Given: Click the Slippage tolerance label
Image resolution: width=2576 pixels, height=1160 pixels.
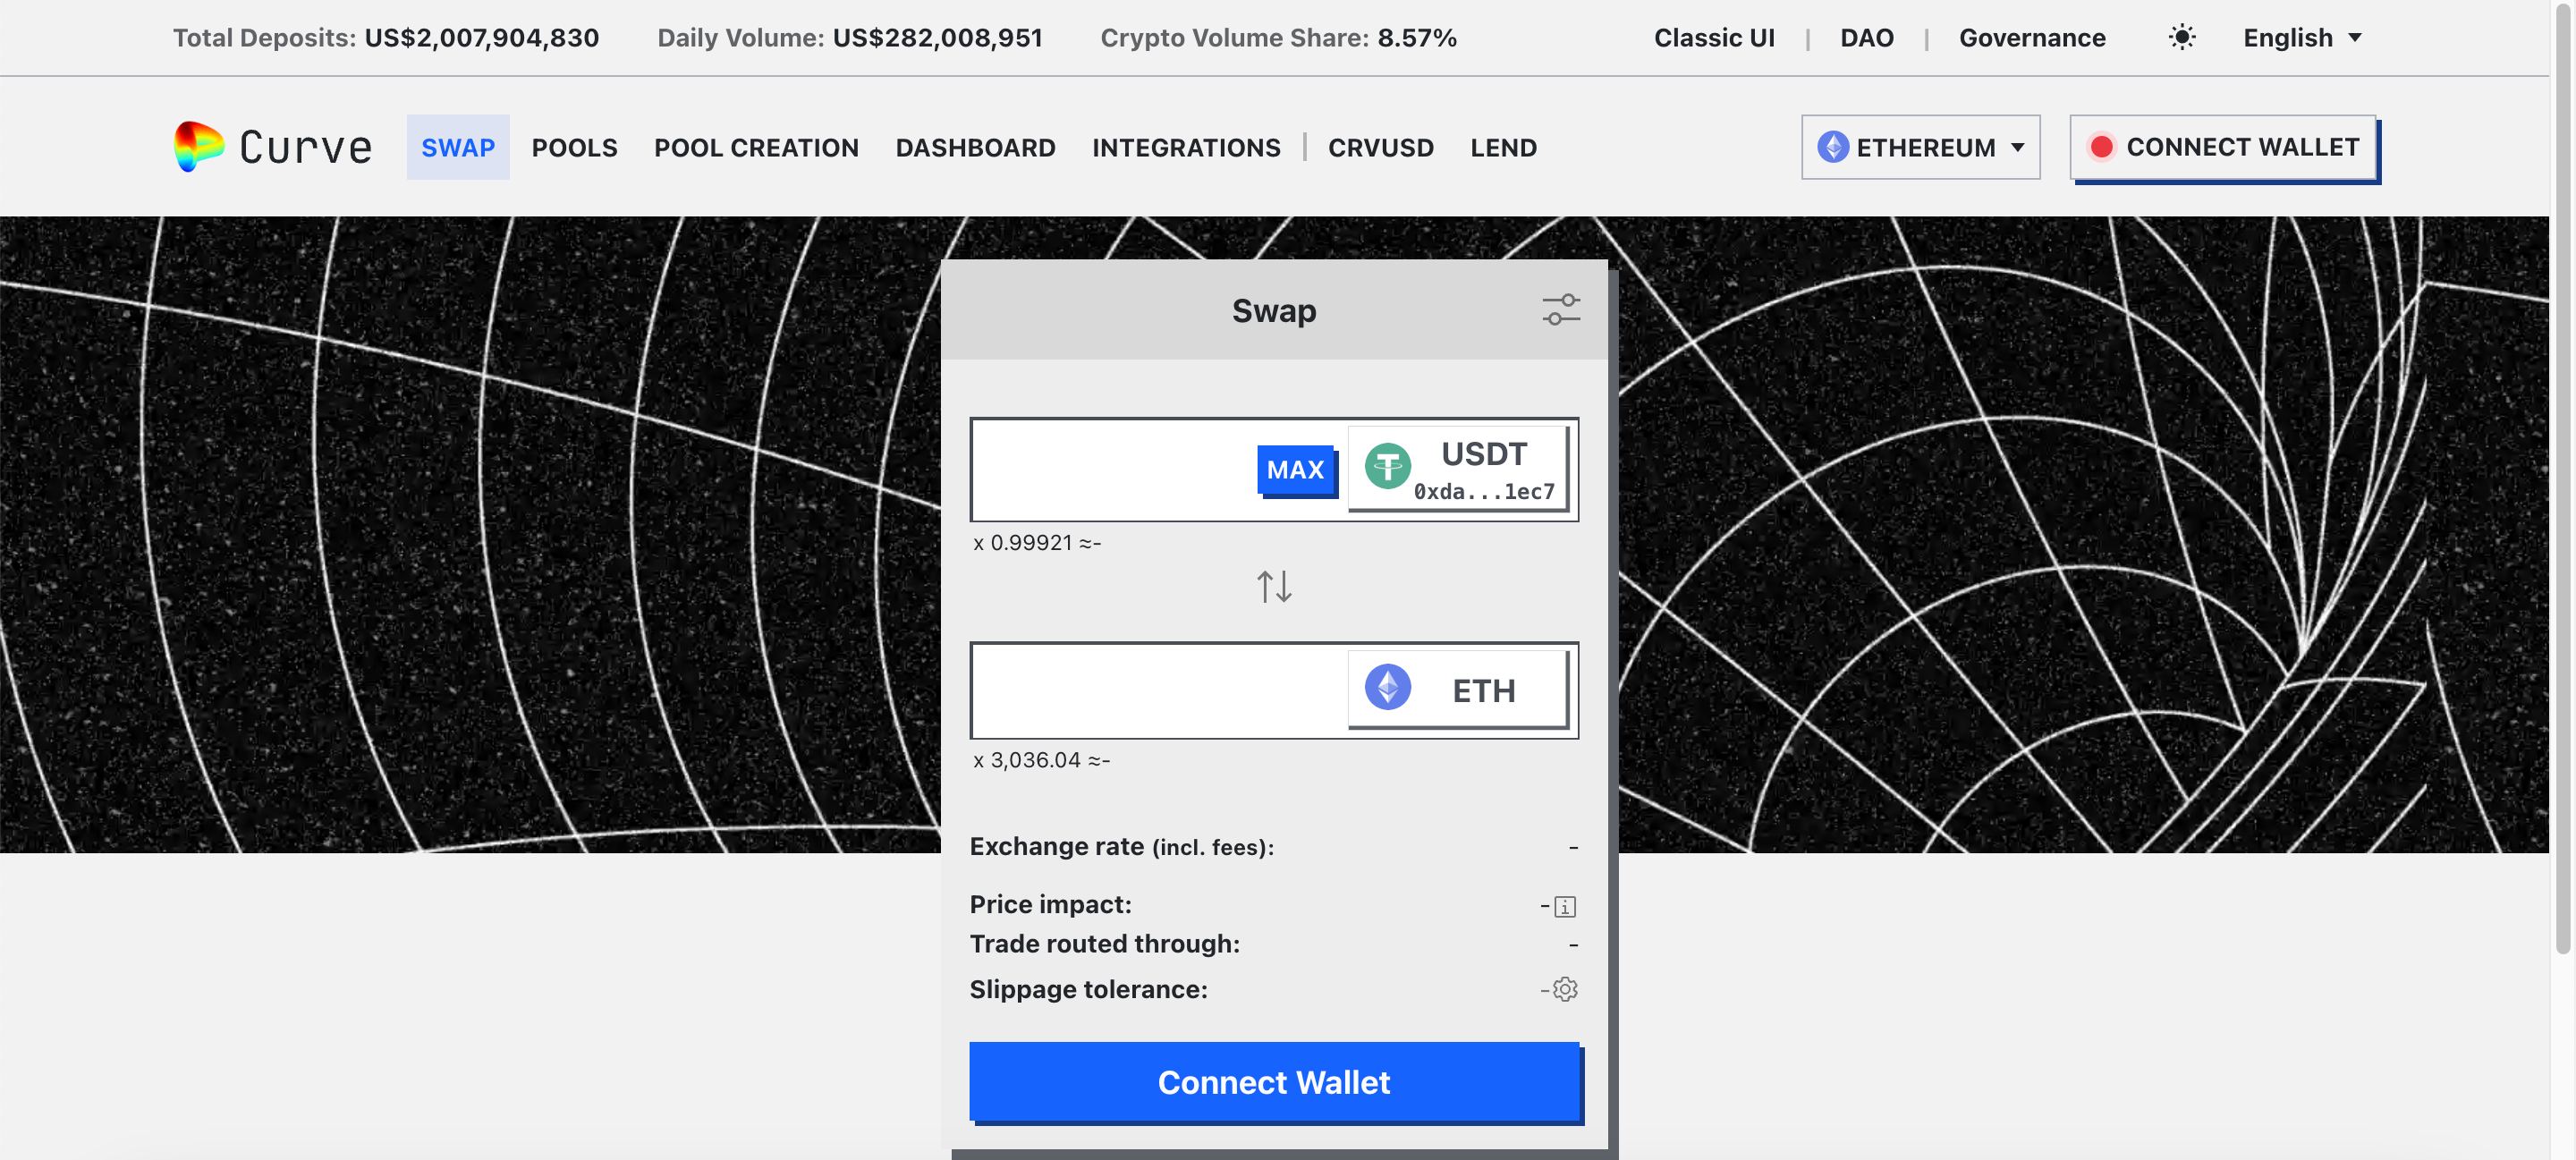Looking at the screenshot, I should pos(1088,989).
